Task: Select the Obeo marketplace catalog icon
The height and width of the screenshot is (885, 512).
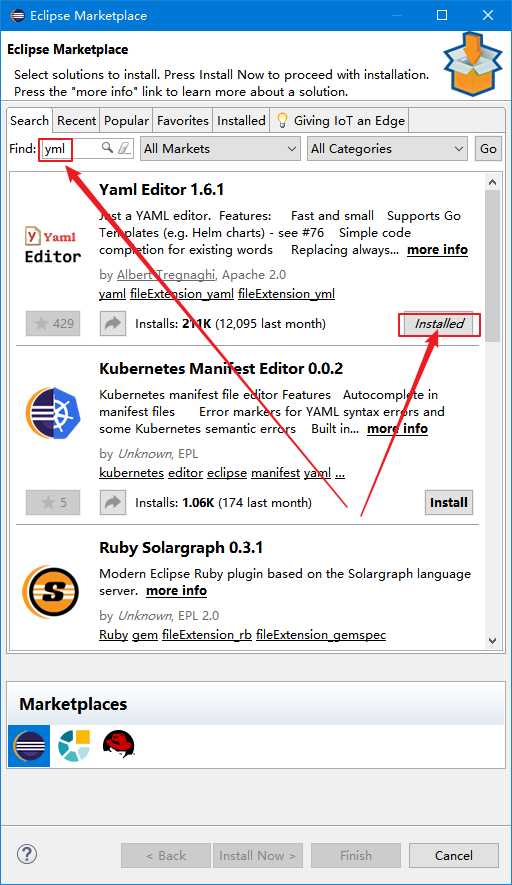Action: click(x=74, y=746)
